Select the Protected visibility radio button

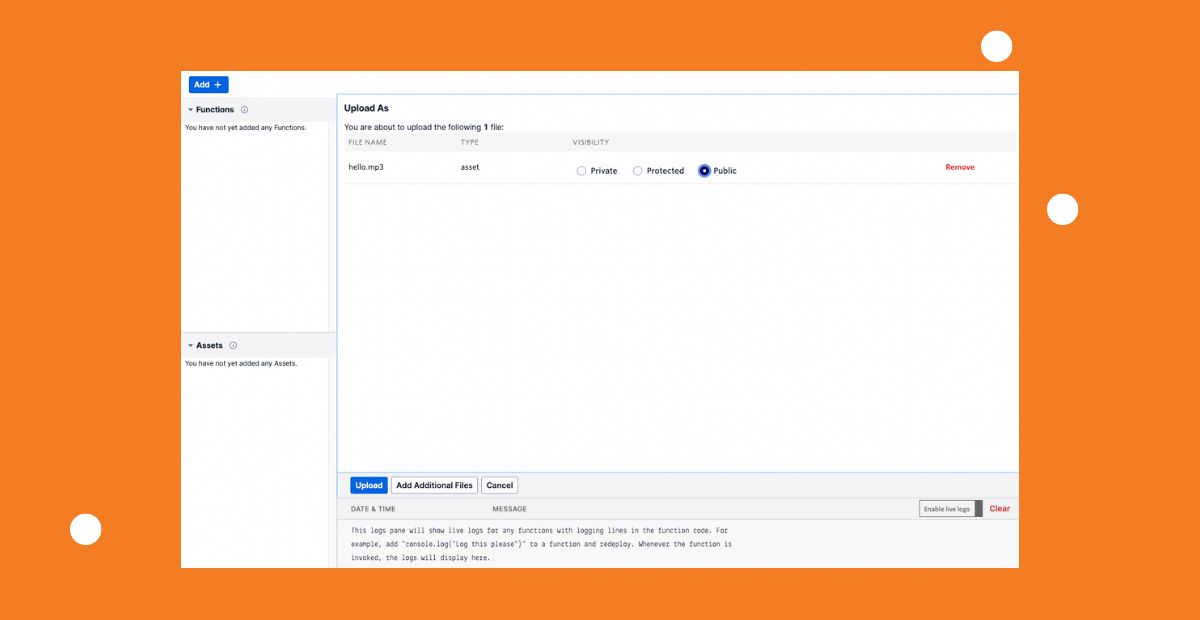(x=637, y=171)
